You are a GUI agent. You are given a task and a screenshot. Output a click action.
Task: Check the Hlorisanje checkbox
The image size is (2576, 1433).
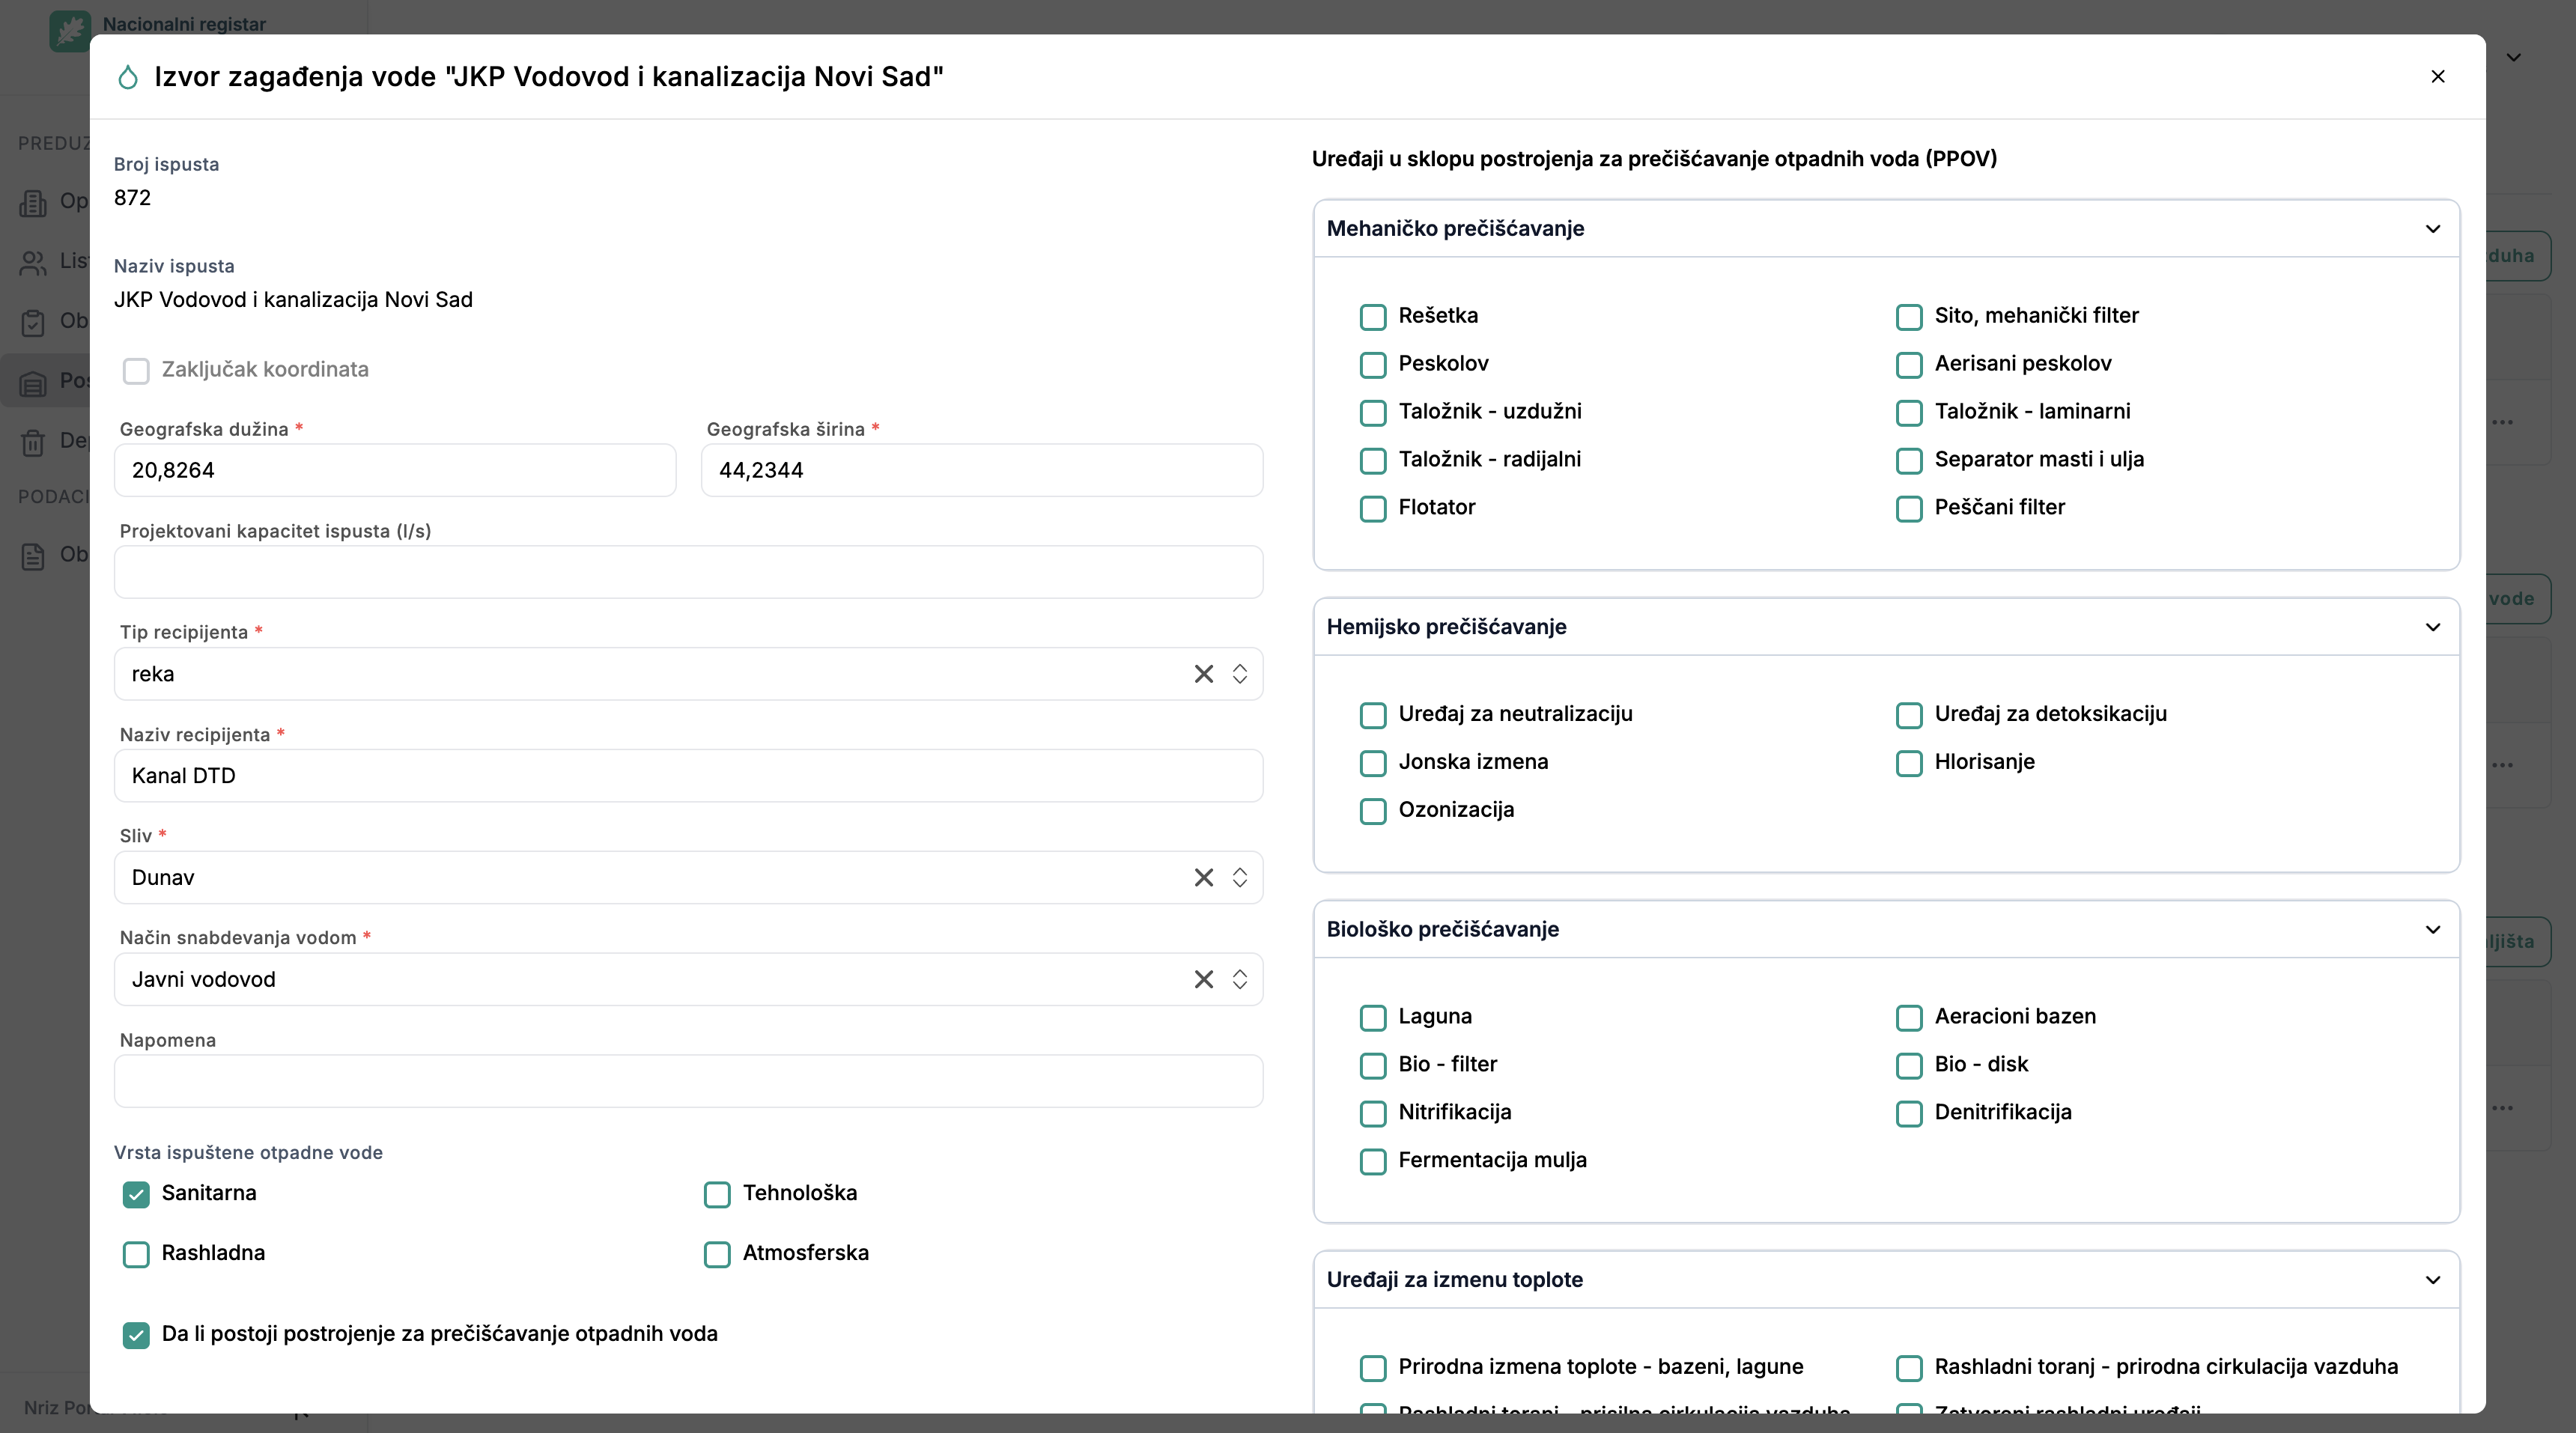click(1909, 763)
